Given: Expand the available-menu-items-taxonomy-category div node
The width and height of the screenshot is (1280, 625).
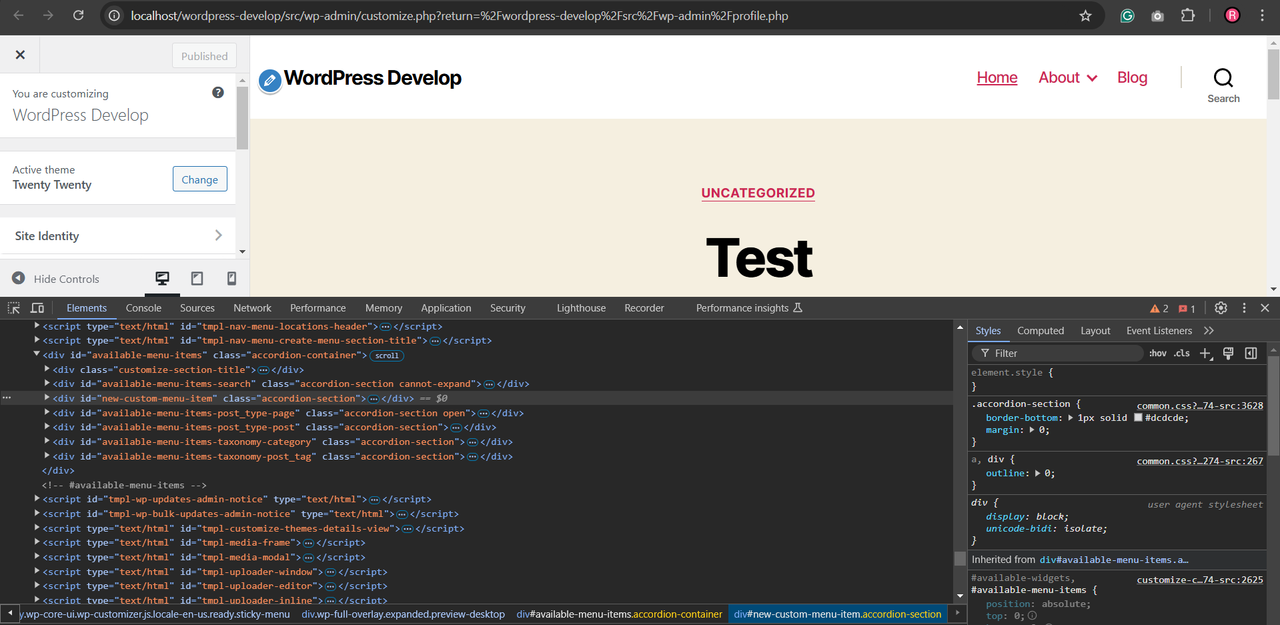Looking at the screenshot, I should tap(47, 442).
